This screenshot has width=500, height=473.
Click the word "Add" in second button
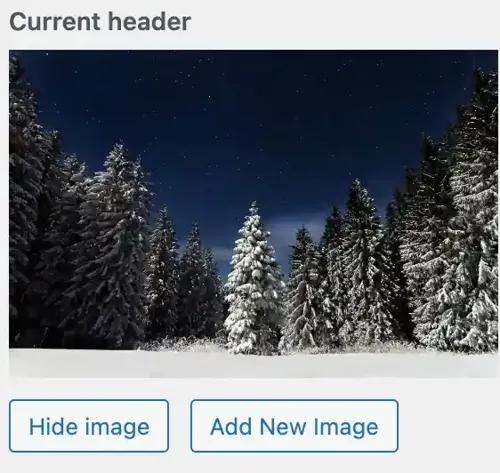[x=231, y=426]
